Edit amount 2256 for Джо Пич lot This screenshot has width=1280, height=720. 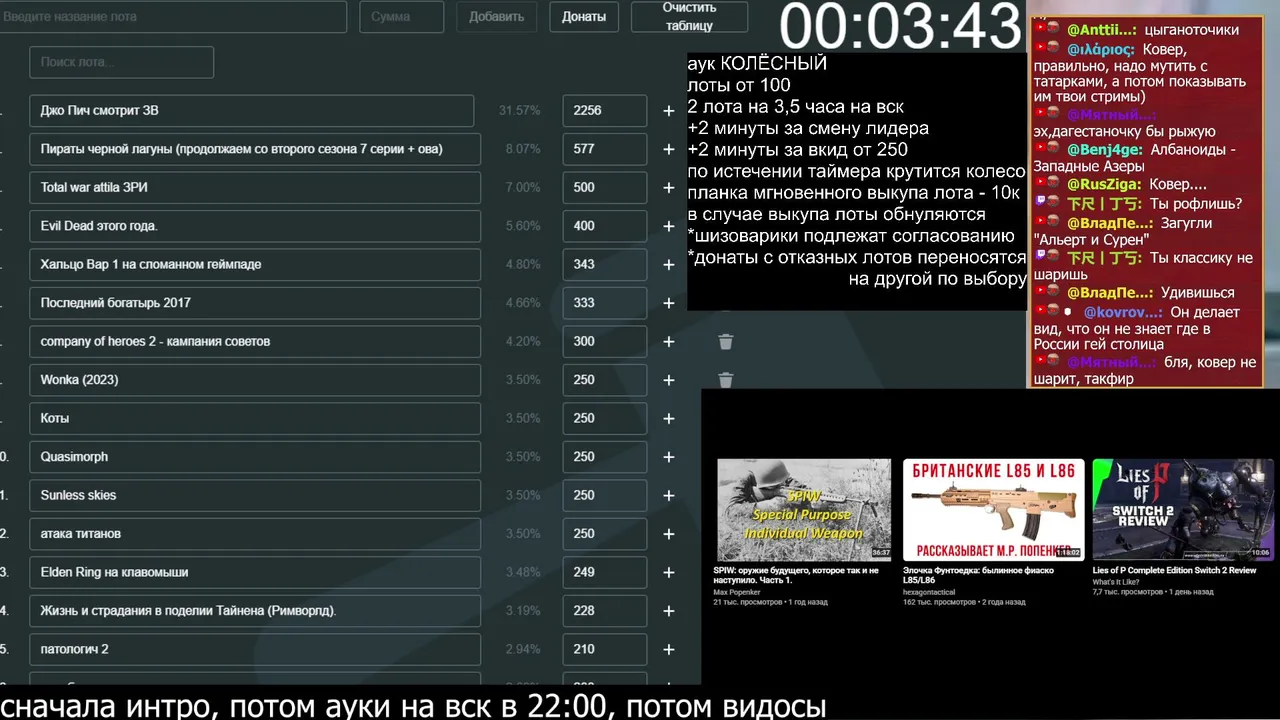tap(604, 111)
